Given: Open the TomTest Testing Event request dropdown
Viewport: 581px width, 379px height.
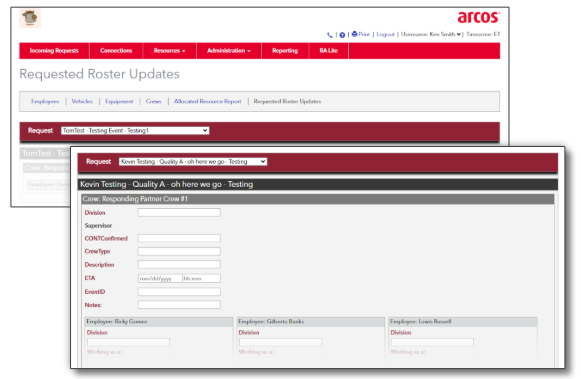Looking at the screenshot, I should coord(135,130).
